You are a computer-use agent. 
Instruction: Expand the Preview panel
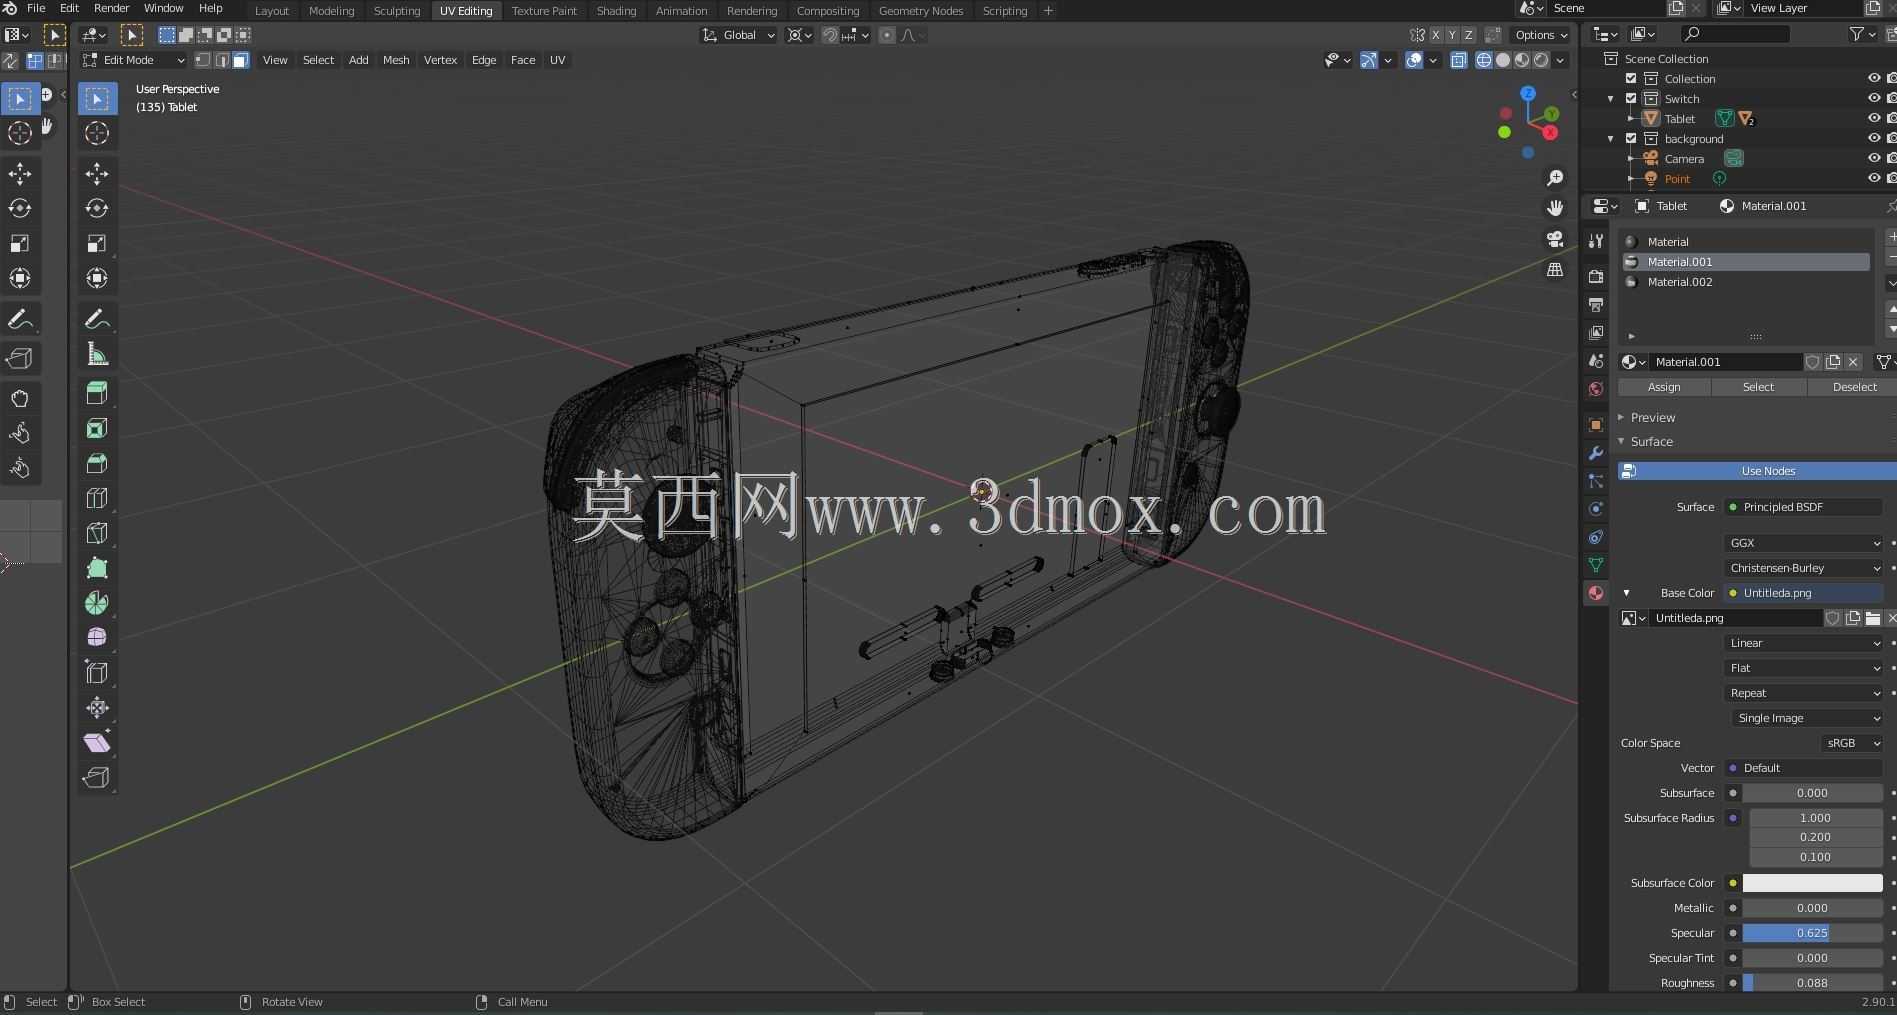(1653, 418)
